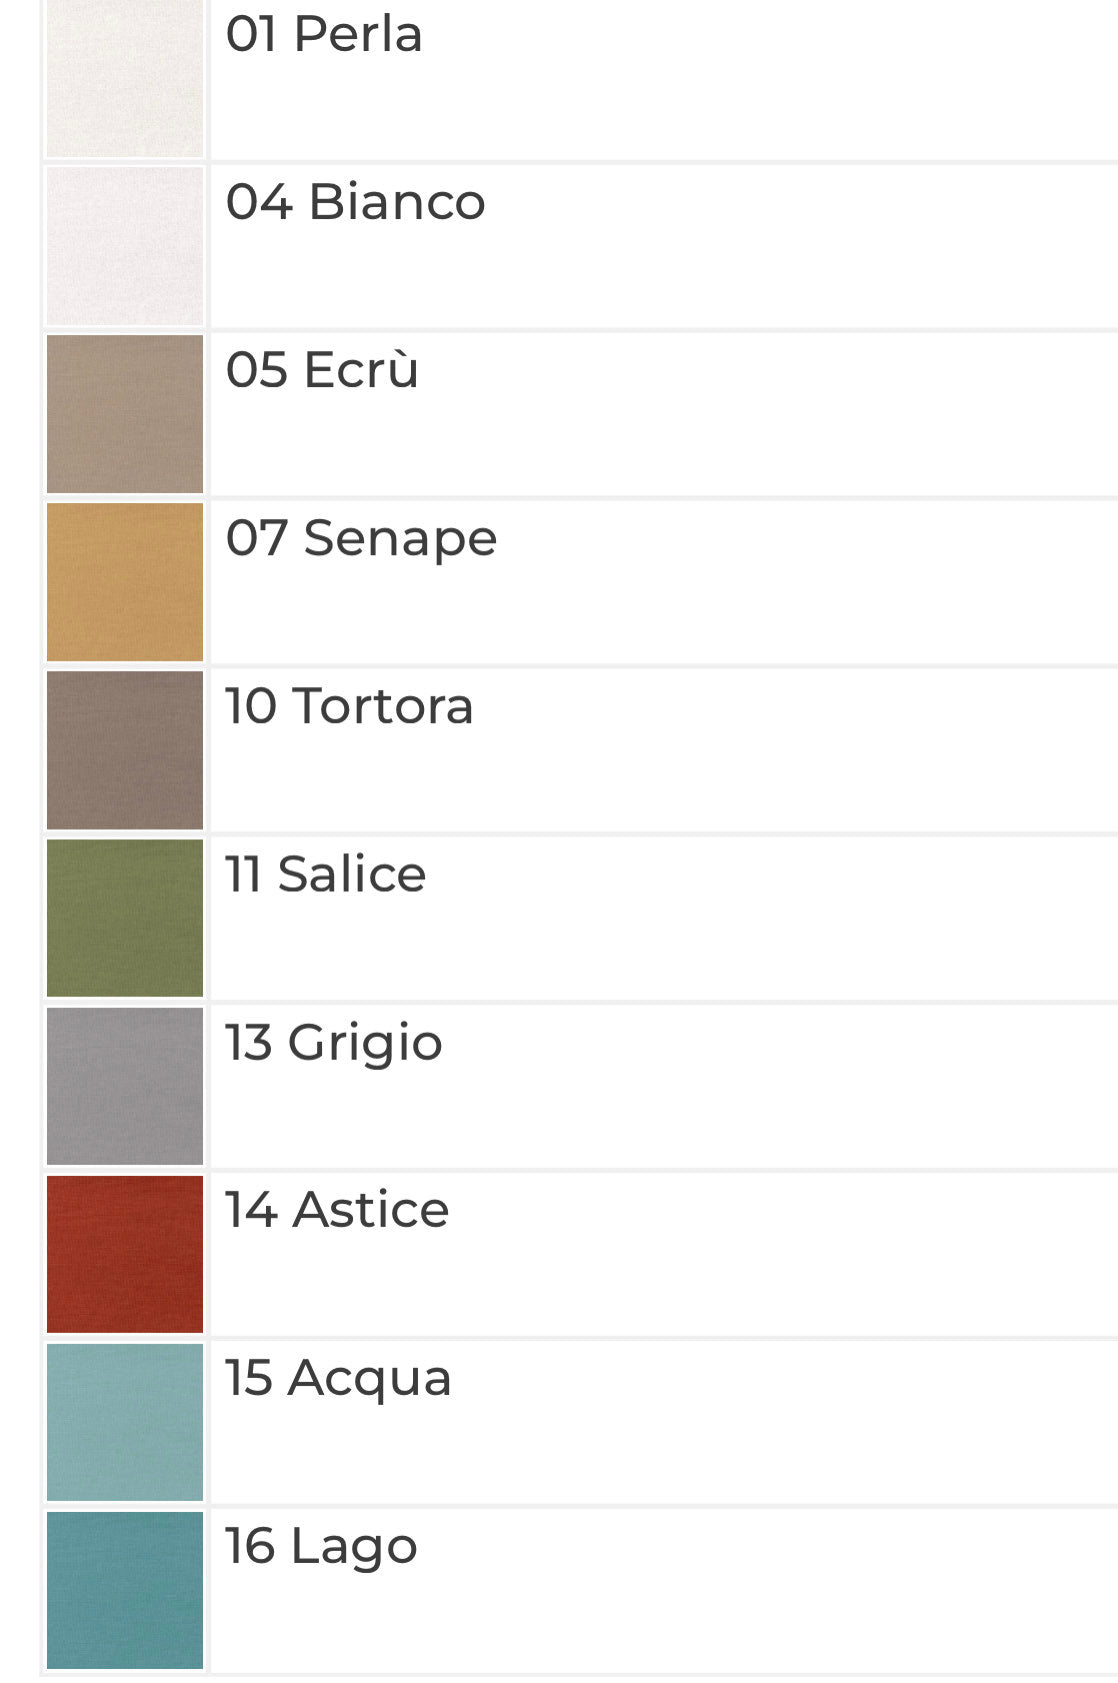Choose the 11 Salice green swatch

125,918
